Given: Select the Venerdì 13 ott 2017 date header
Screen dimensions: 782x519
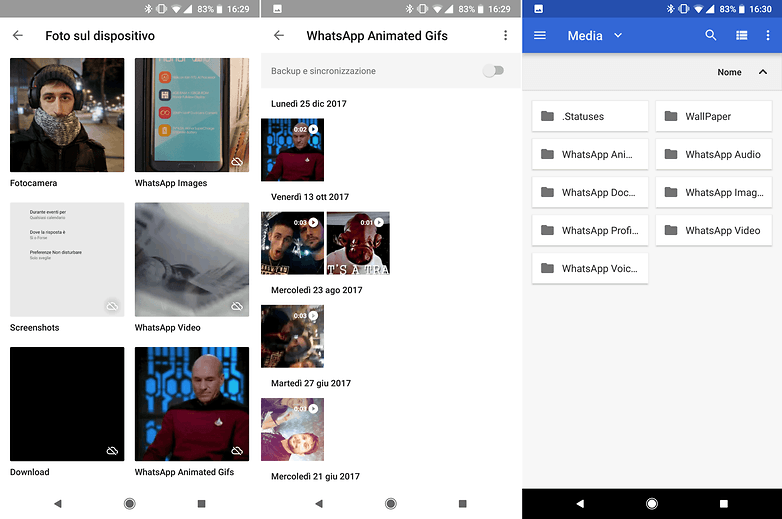Looking at the screenshot, I should 310,197.
